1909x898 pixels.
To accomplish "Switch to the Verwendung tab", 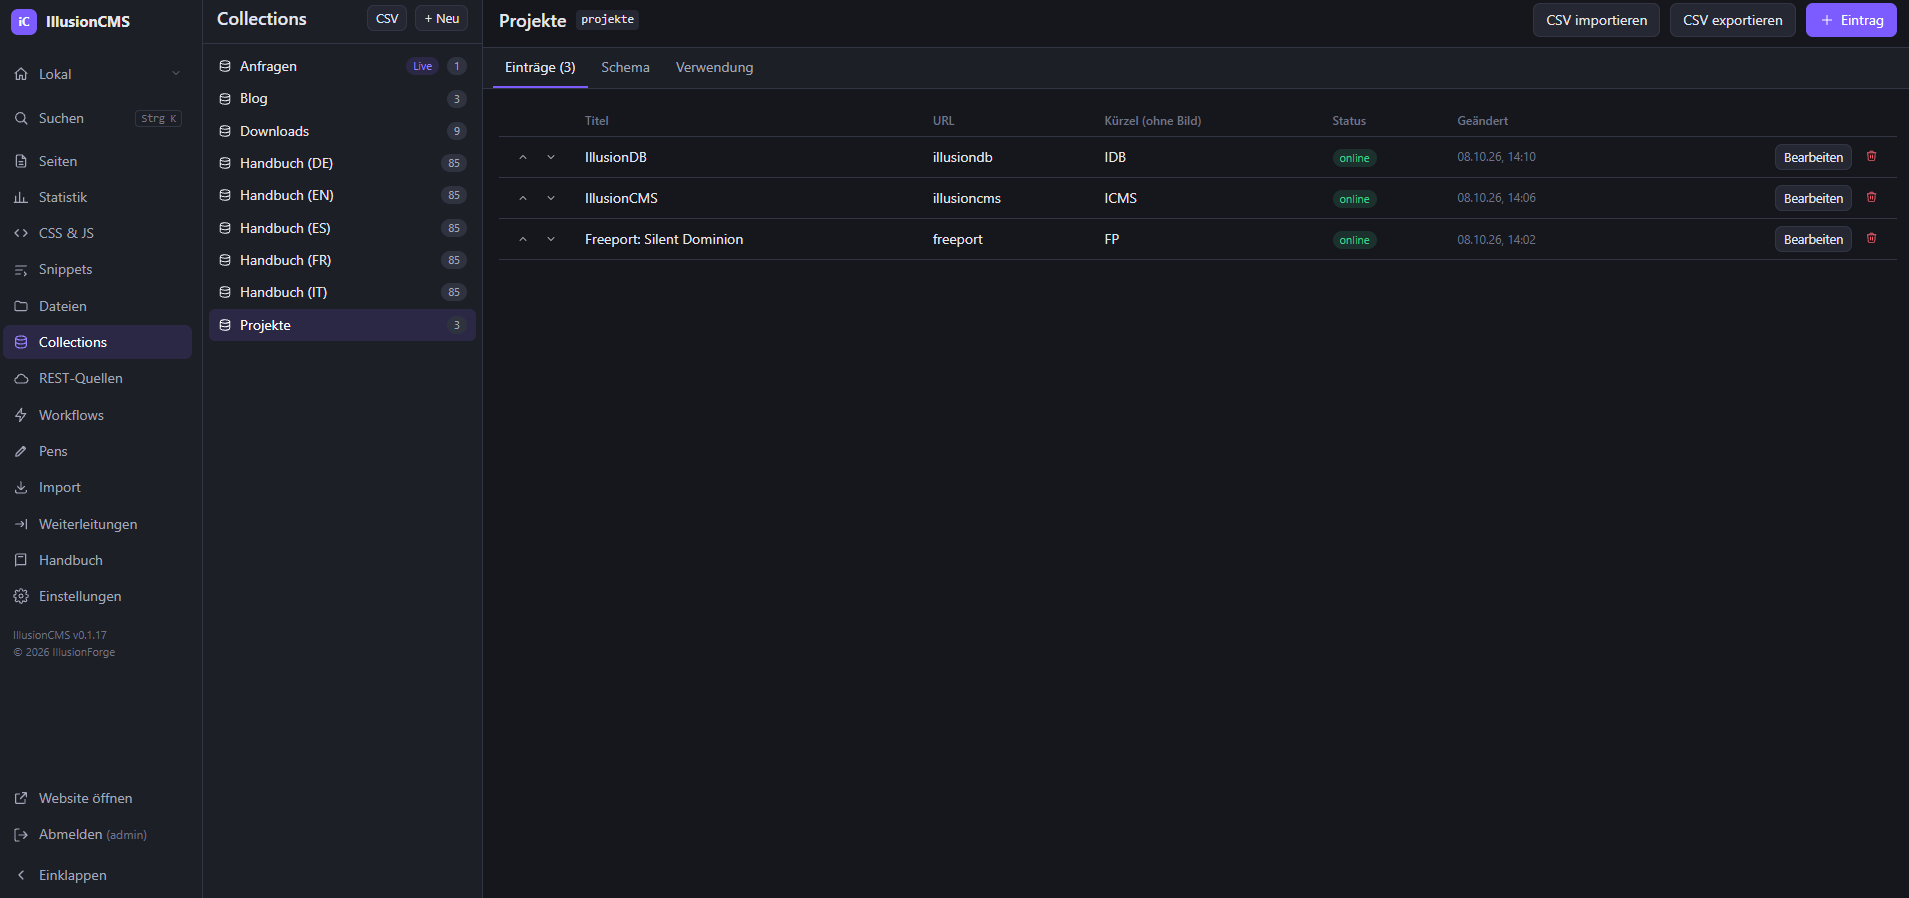I will [714, 67].
